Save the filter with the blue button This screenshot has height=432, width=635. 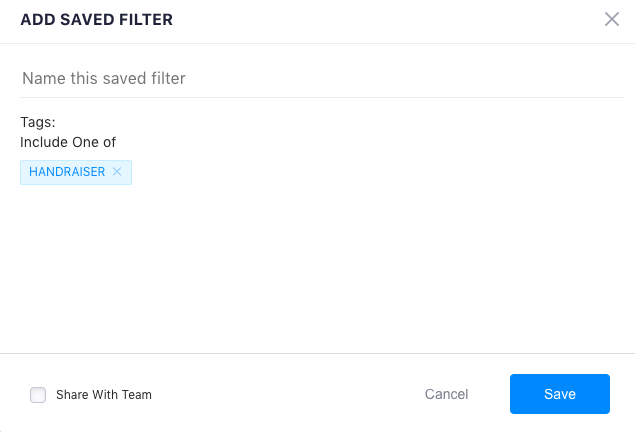(x=559, y=394)
